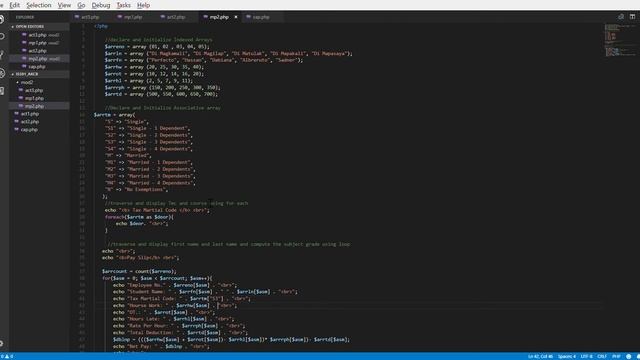Collapse the workspace folder section header
Image resolution: width=640 pixels, height=360 pixels.
pos(39,74)
